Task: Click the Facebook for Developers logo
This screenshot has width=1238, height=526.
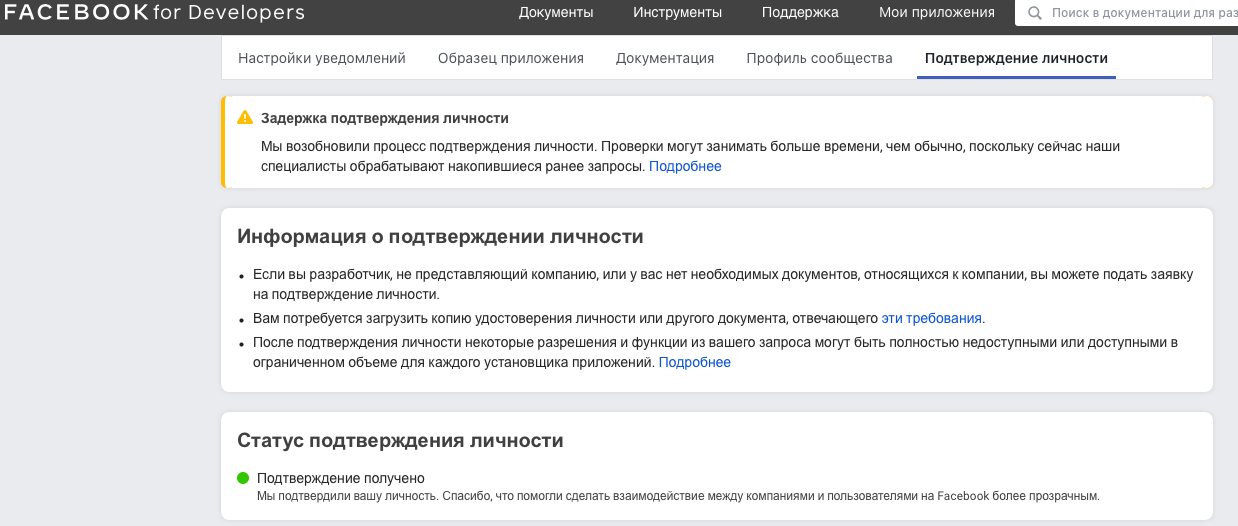Action: (x=154, y=13)
